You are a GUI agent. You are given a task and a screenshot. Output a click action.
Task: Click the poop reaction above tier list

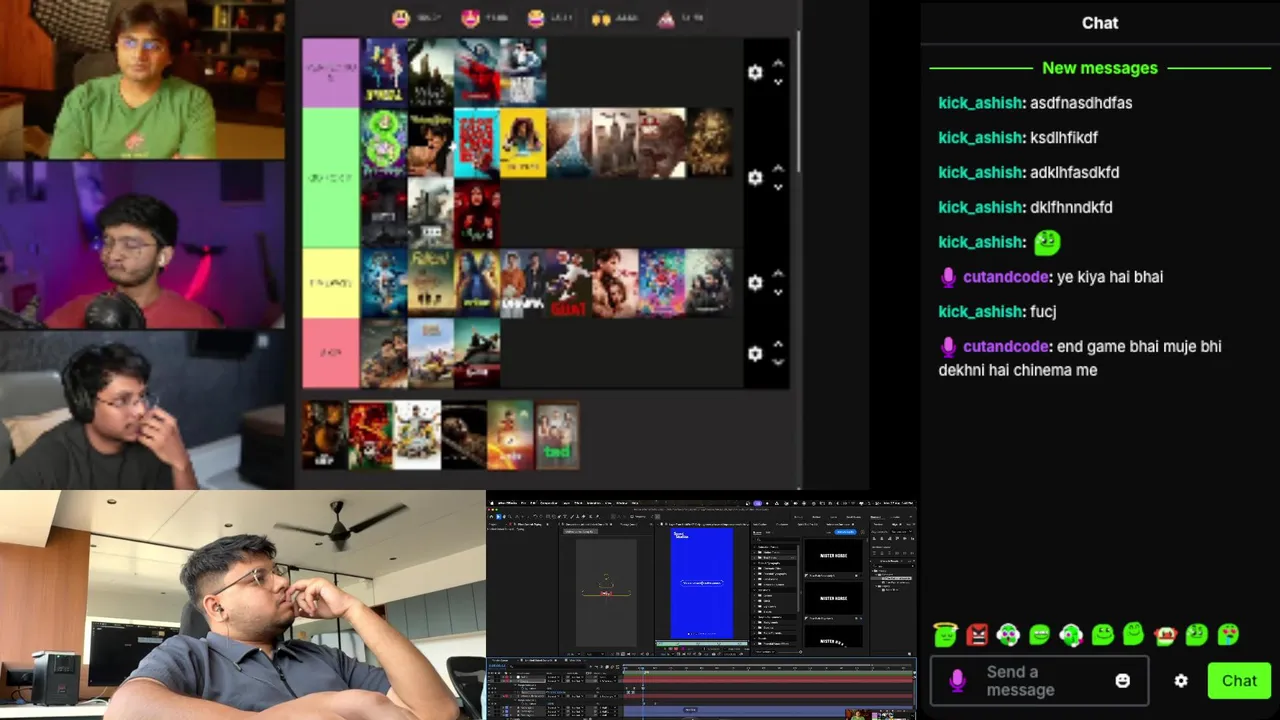pos(666,18)
